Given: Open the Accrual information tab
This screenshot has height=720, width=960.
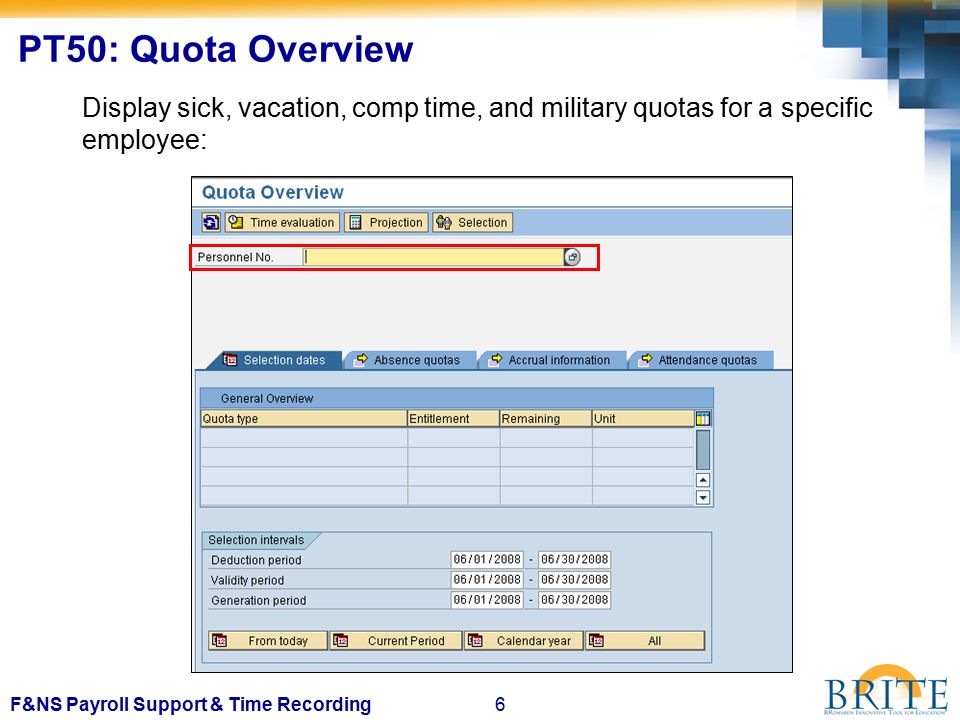Looking at the screenshot, I should point(551,360).
